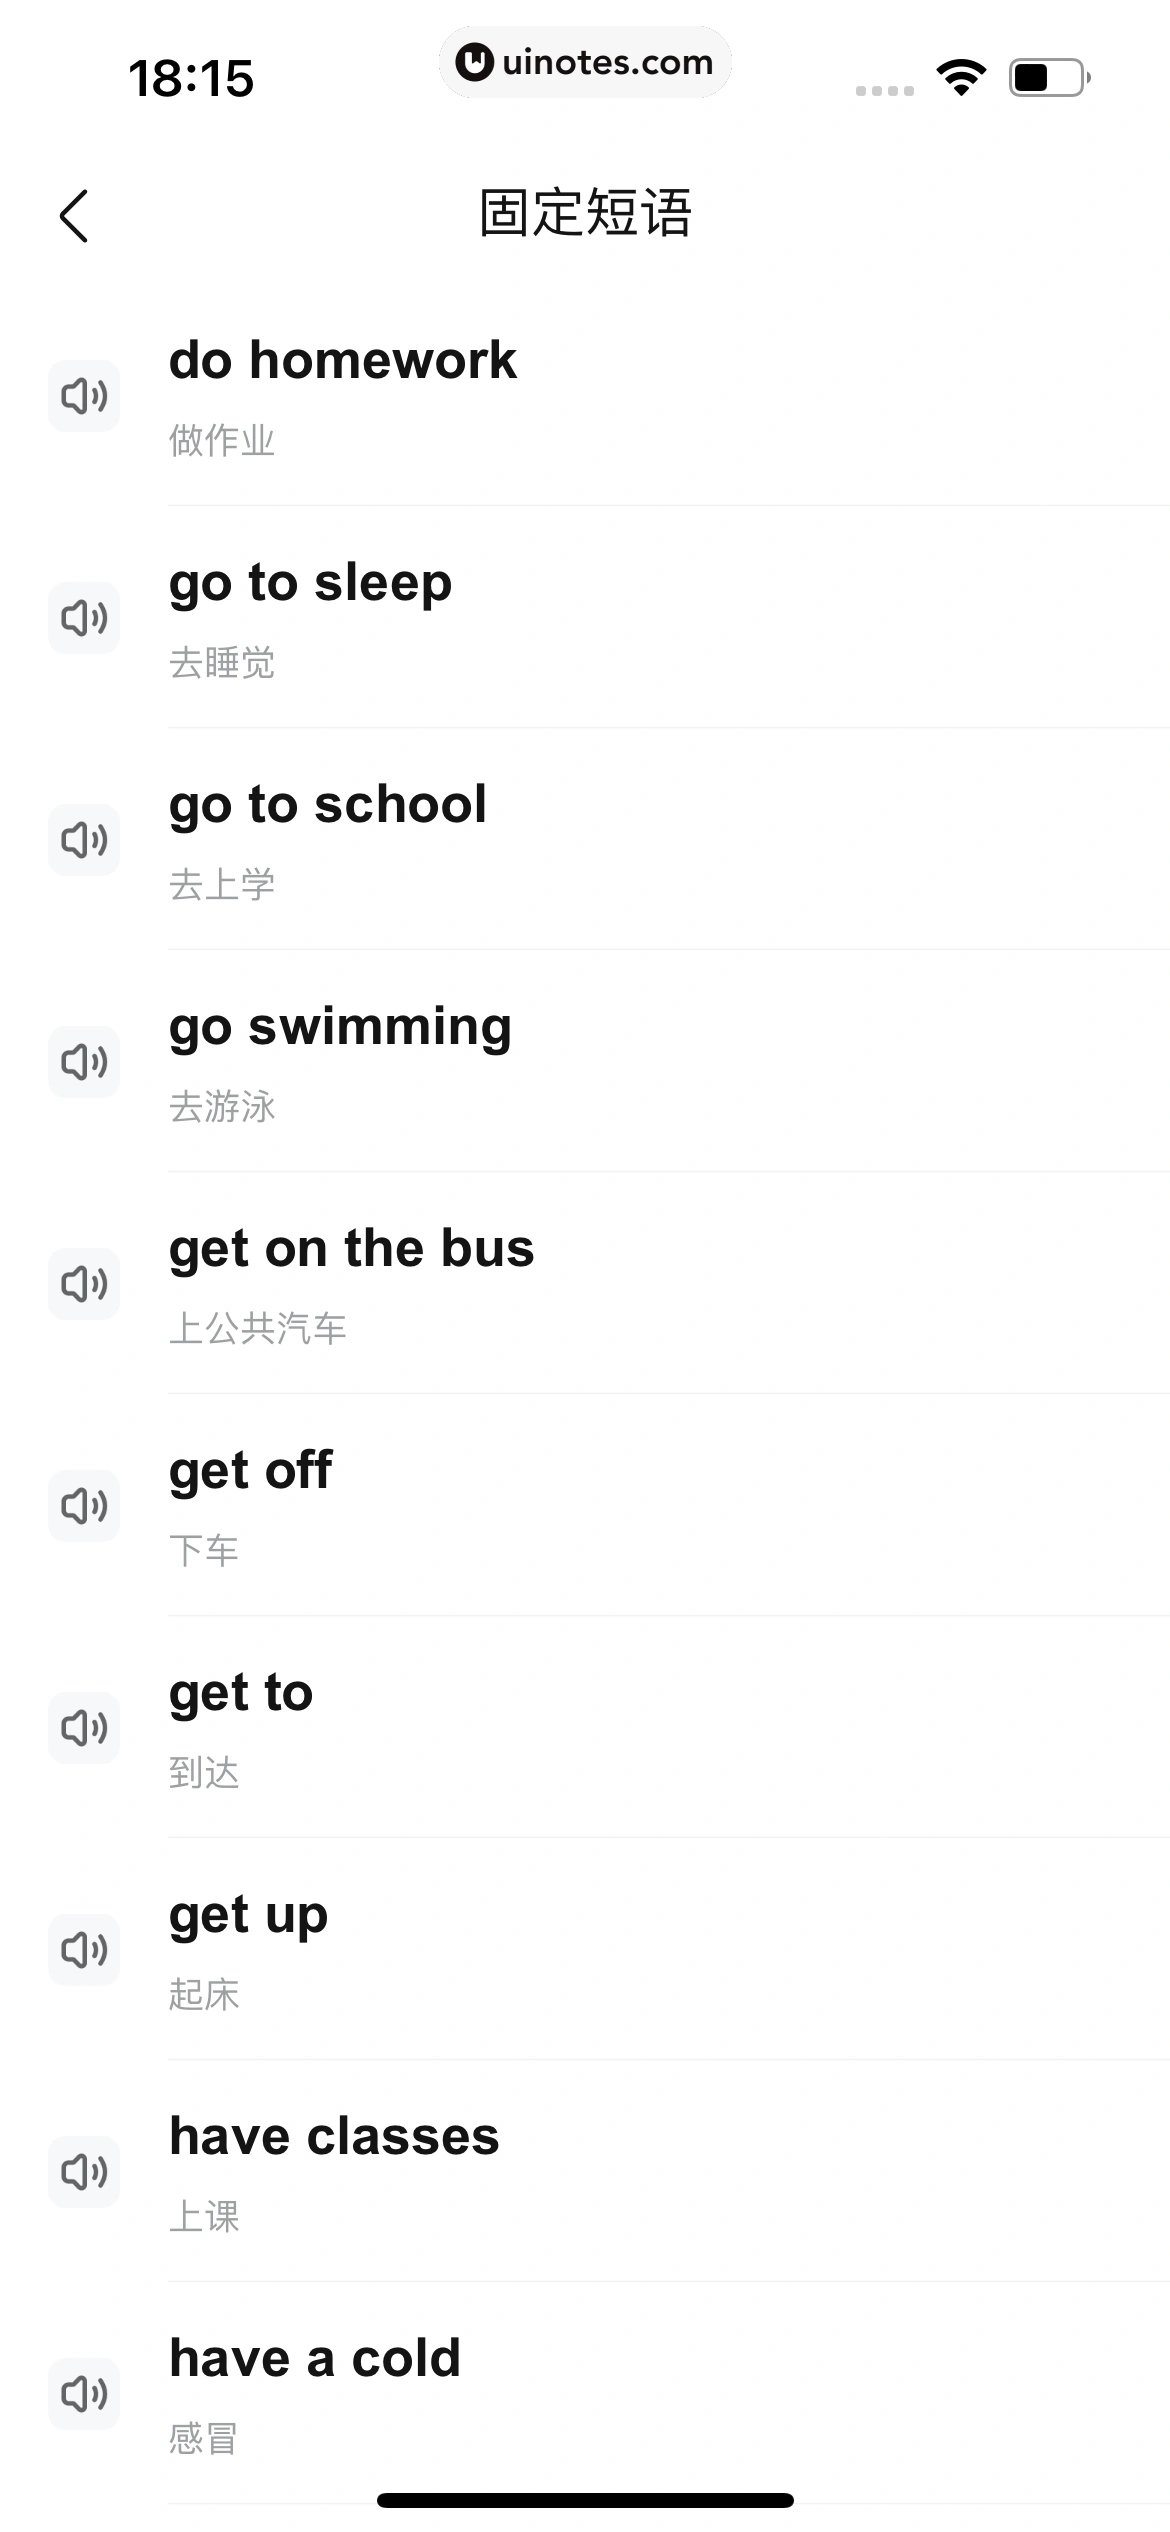
Task: Tap speaker icon beside 'go to school'
Action: (84, 840)
